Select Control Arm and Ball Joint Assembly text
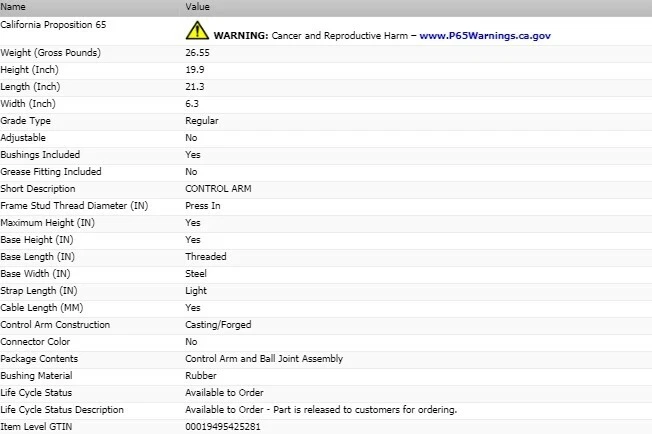This screenshot has height=434, width=652. tap(264, 360)
